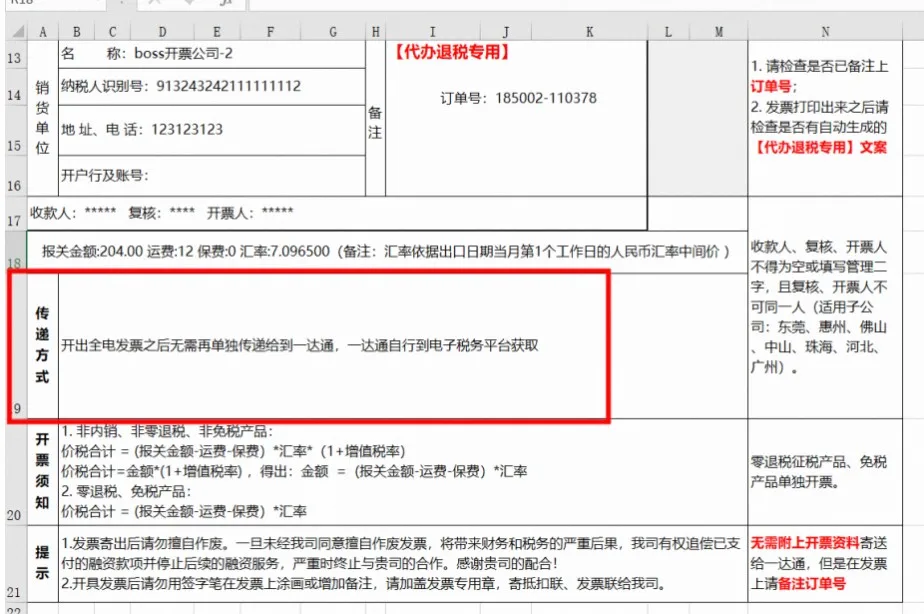Click the 地址、电话: 123123123 cell
Image resolution: width=924 pixels, height=614 pixels.
click(x=212, y=130)
